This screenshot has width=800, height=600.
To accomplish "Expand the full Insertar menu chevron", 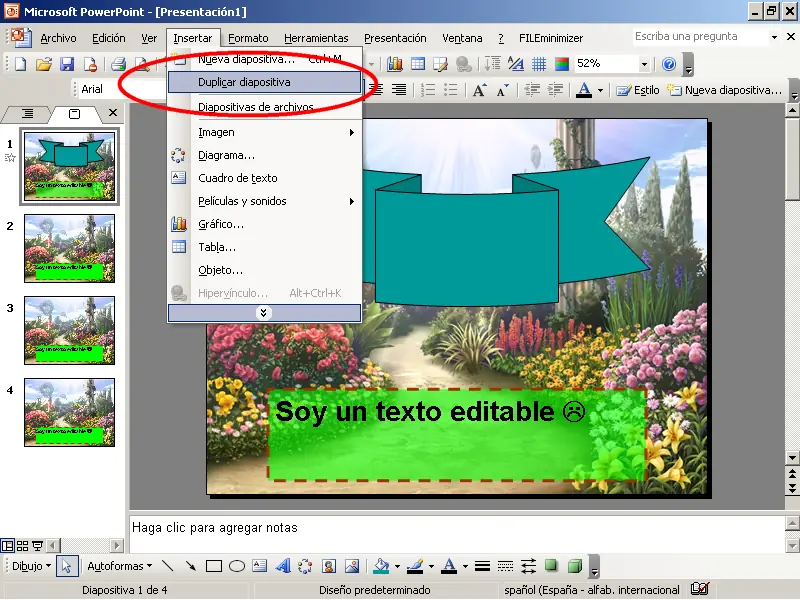I will tap(264, 313).
